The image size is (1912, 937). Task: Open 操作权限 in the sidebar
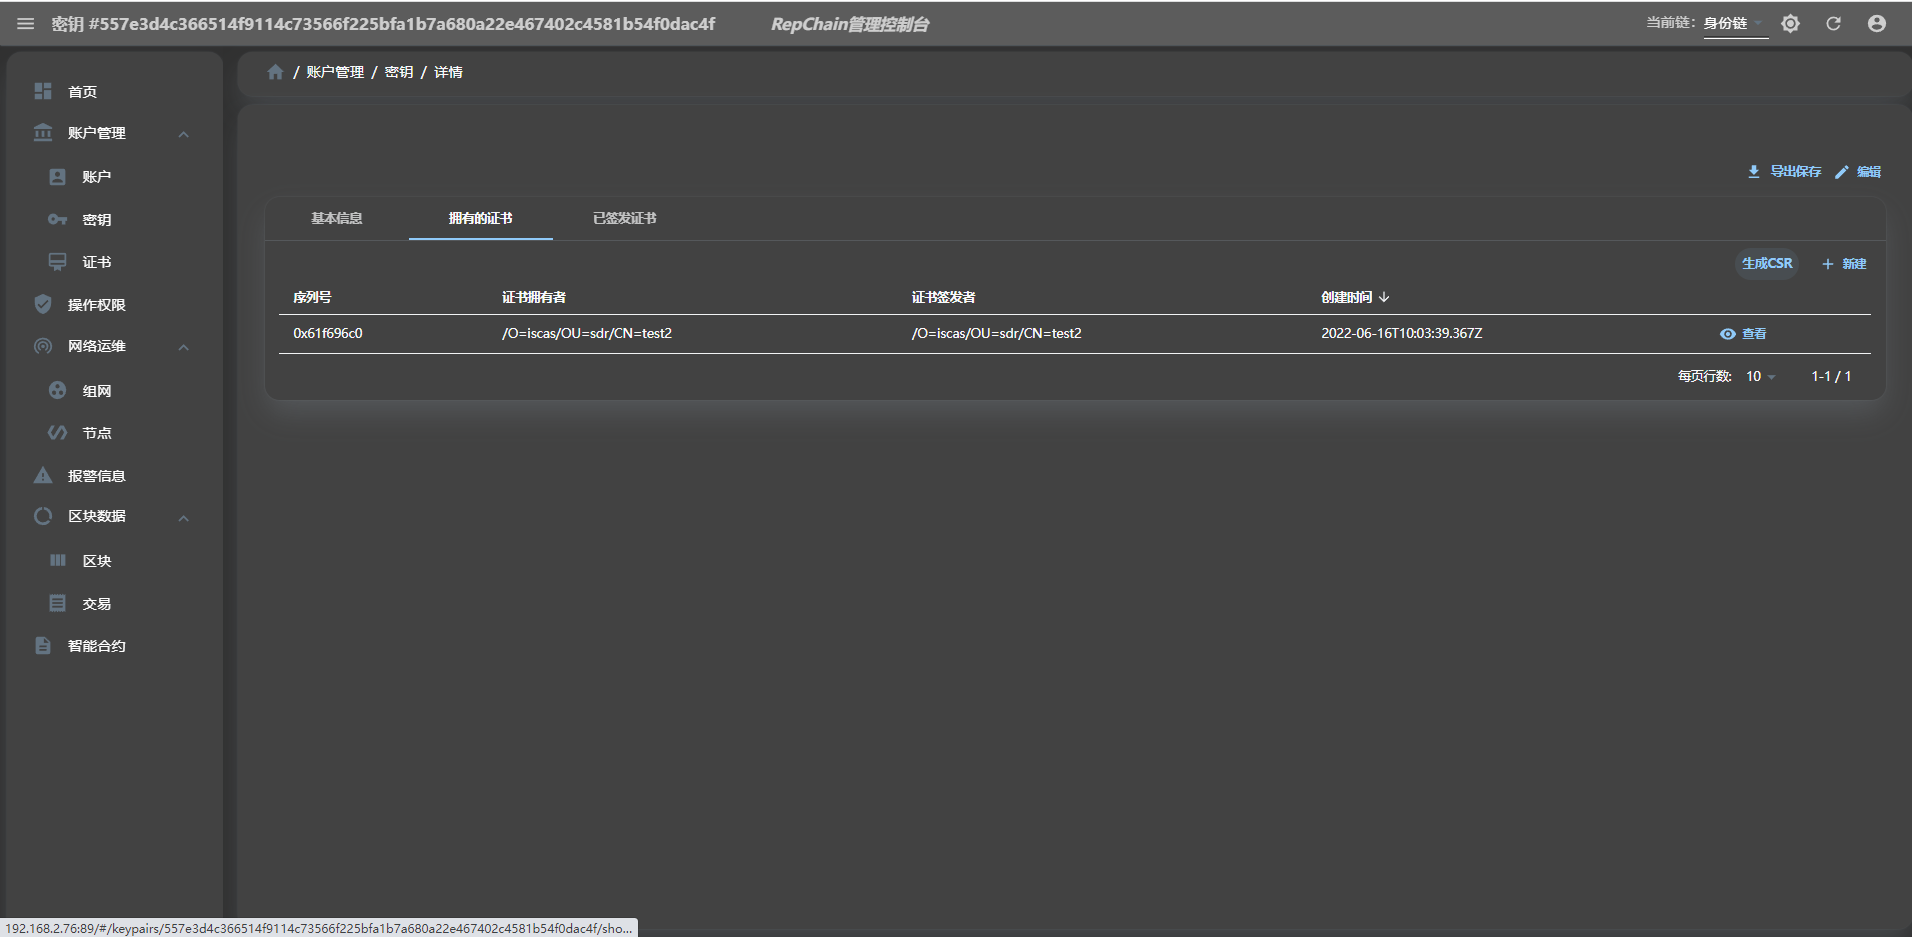pos(97,305)
